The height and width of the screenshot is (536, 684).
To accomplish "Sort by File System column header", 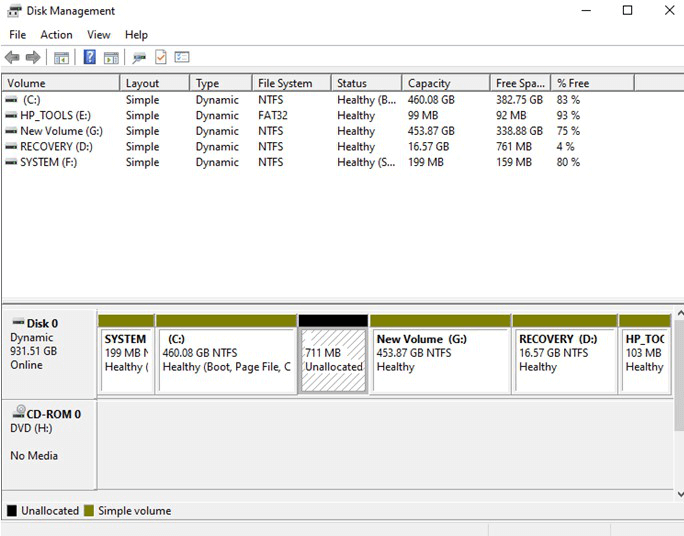I will point(292,83).
